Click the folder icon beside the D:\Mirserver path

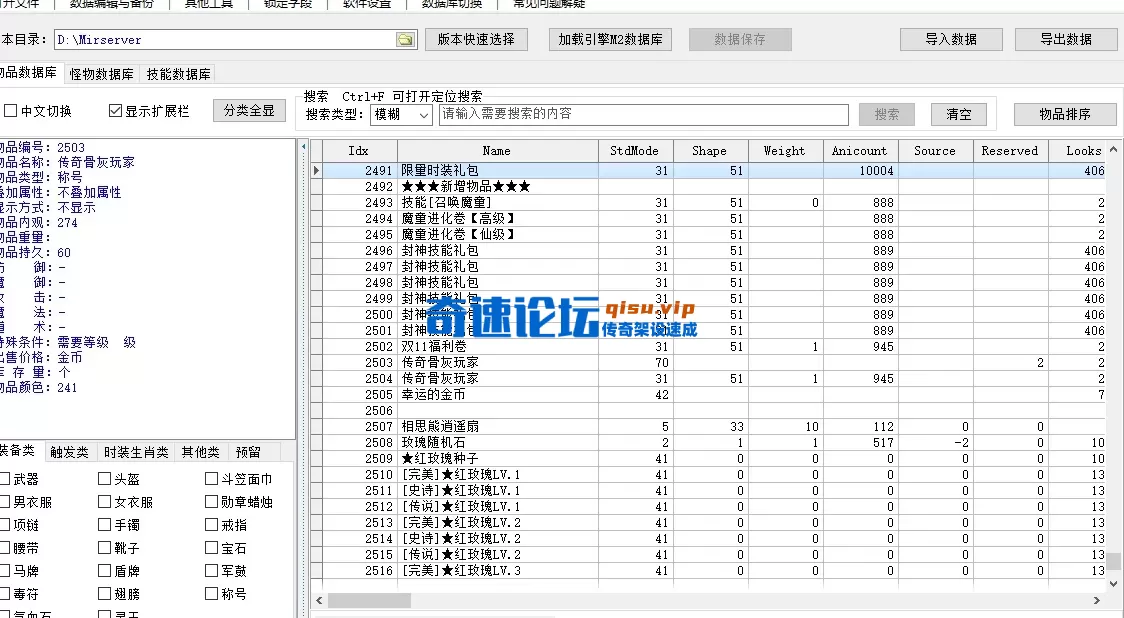point(404,41)
